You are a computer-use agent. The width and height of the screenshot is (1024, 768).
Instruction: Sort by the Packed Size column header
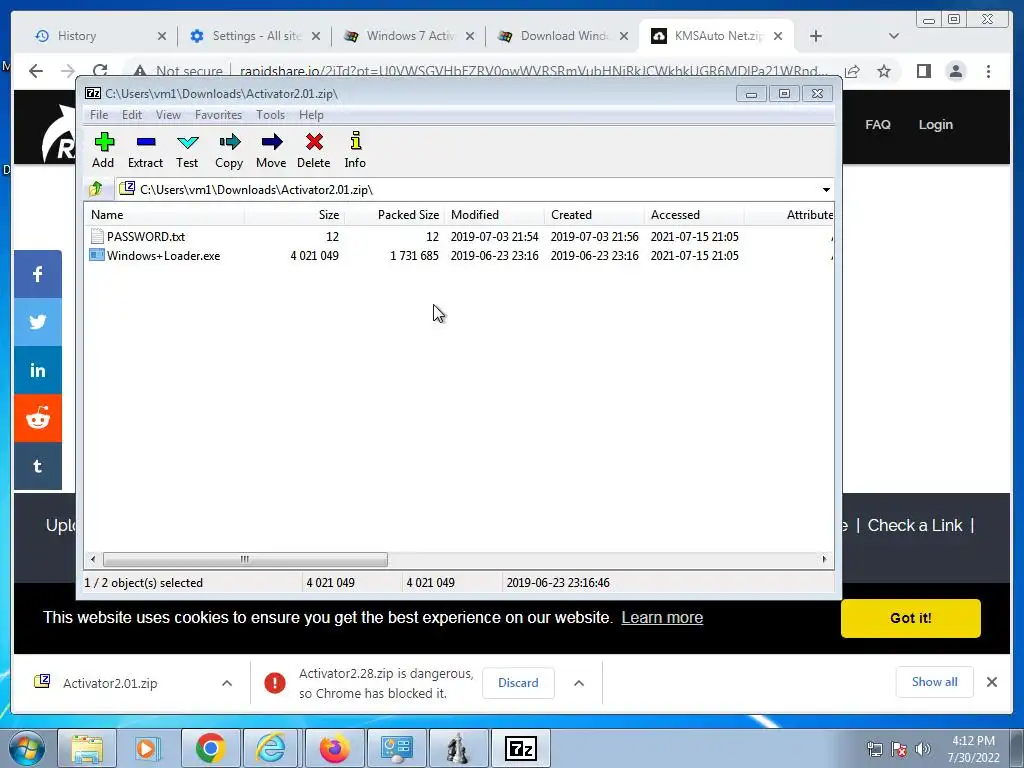pos(394,215)
